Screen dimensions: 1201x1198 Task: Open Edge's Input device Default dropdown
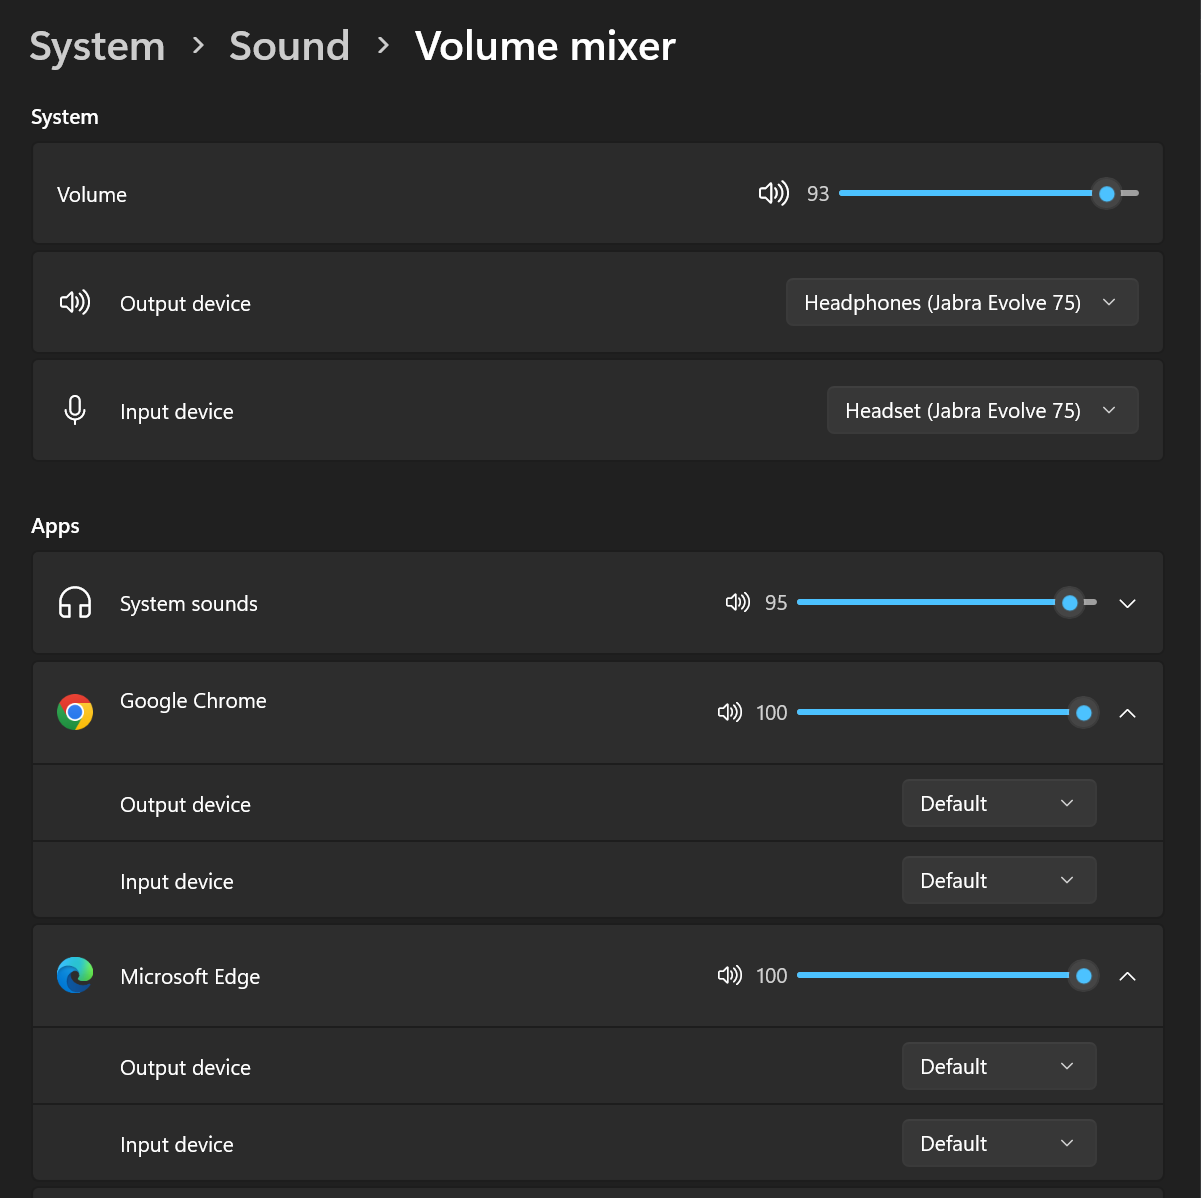[998, 1143]
